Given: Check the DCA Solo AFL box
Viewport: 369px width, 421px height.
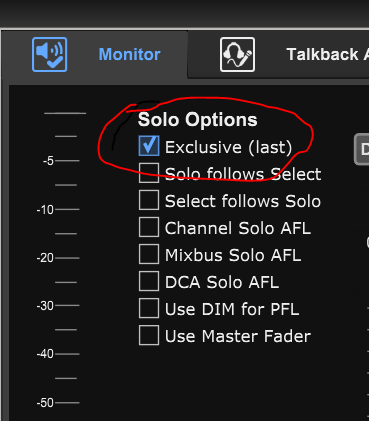Looking at the screenshot, I should (149, 281).
